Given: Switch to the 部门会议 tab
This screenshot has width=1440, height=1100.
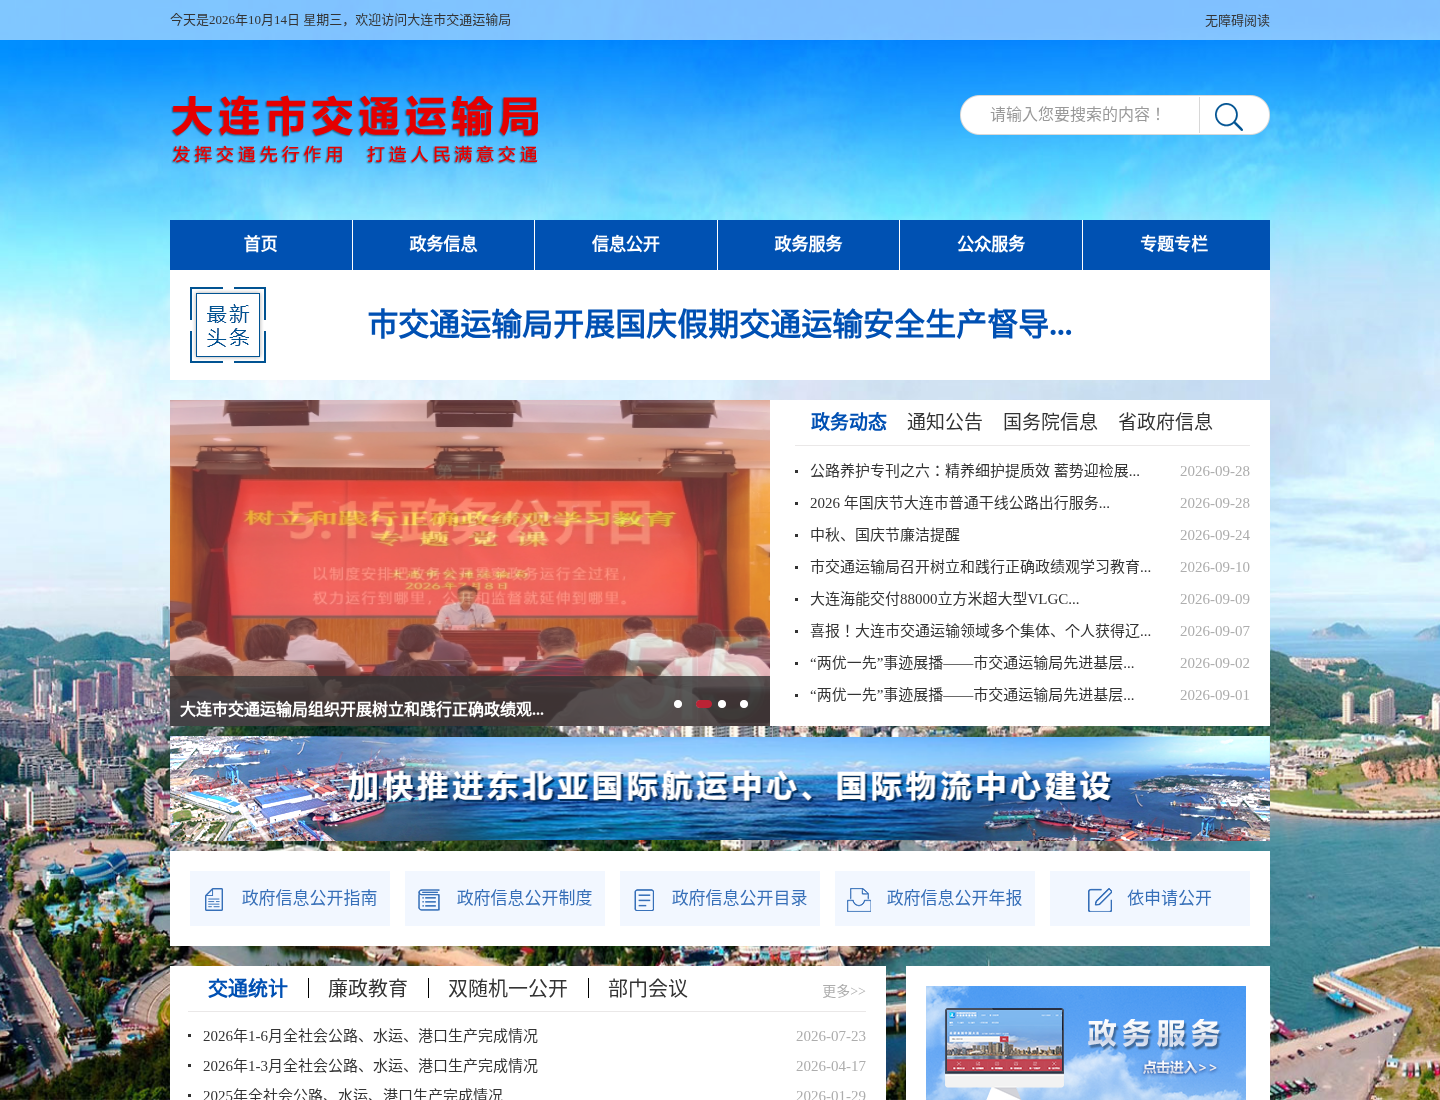Looking at the screenshot, I should [x=648, y=989].
